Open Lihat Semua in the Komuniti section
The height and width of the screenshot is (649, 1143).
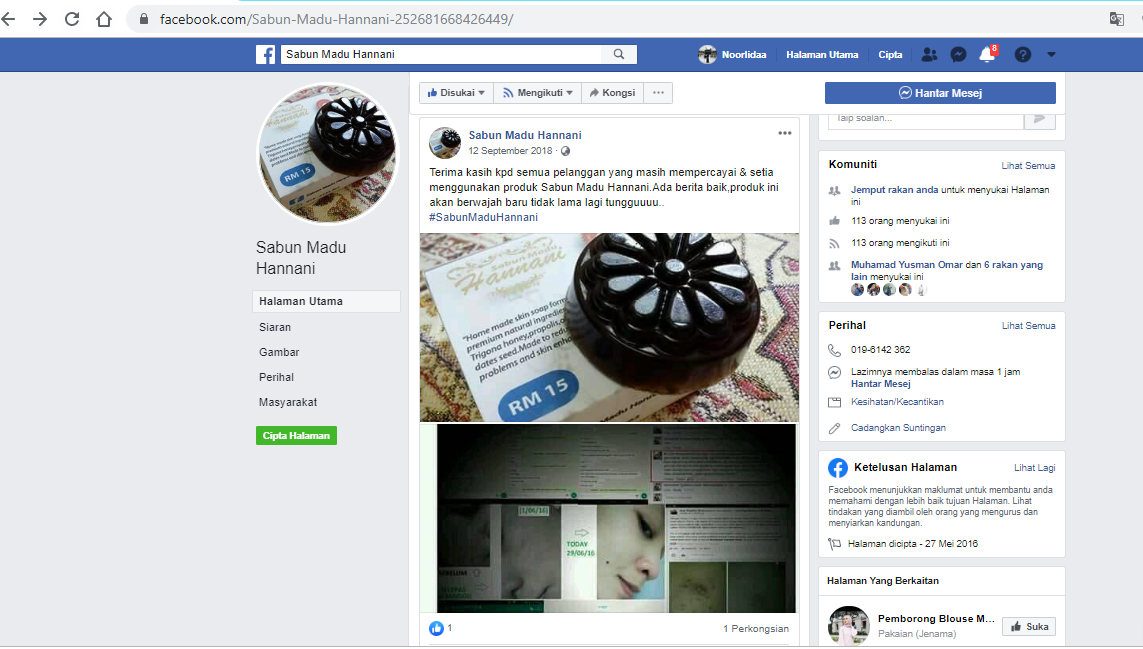click(1028, 165)
